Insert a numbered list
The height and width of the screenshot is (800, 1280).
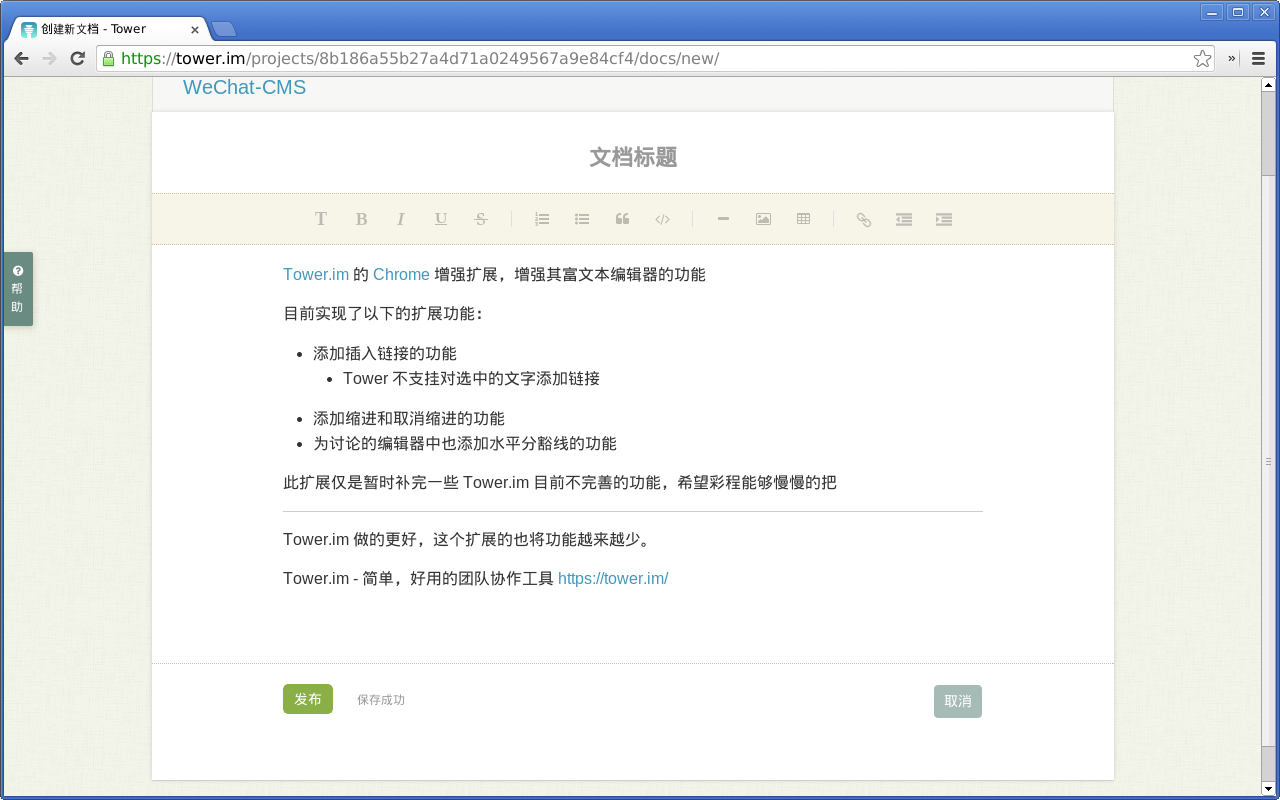tap(542, 219)
